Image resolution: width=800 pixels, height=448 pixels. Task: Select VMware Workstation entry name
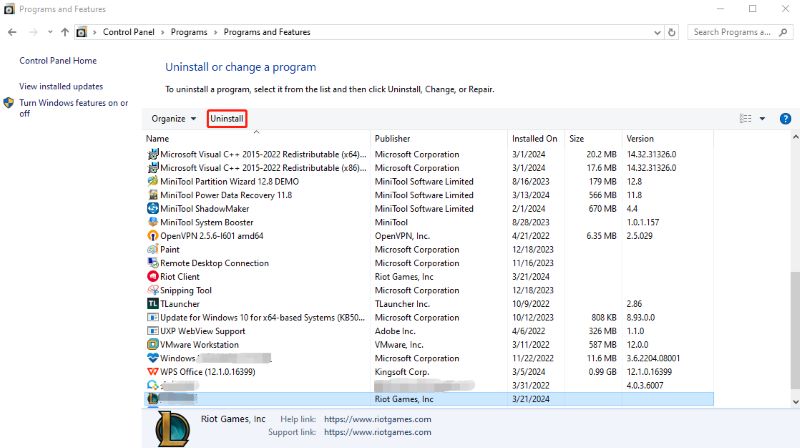click(x=199, y=344)
